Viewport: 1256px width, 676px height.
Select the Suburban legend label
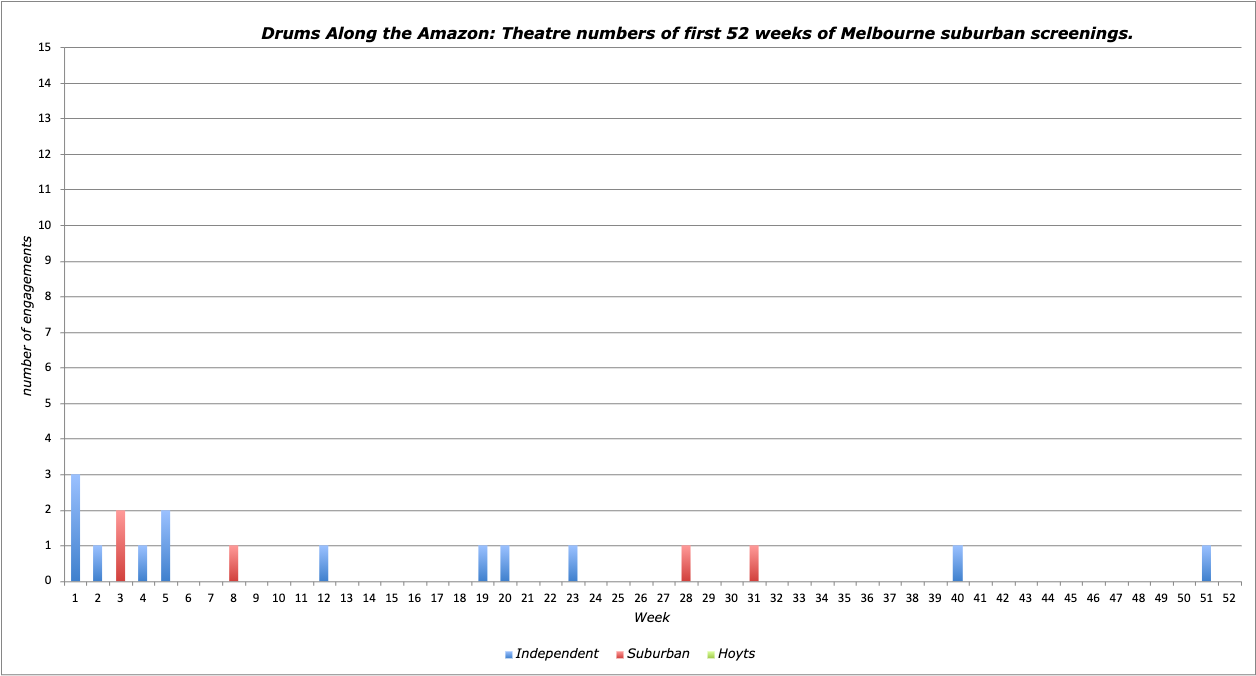click(658, 654)
